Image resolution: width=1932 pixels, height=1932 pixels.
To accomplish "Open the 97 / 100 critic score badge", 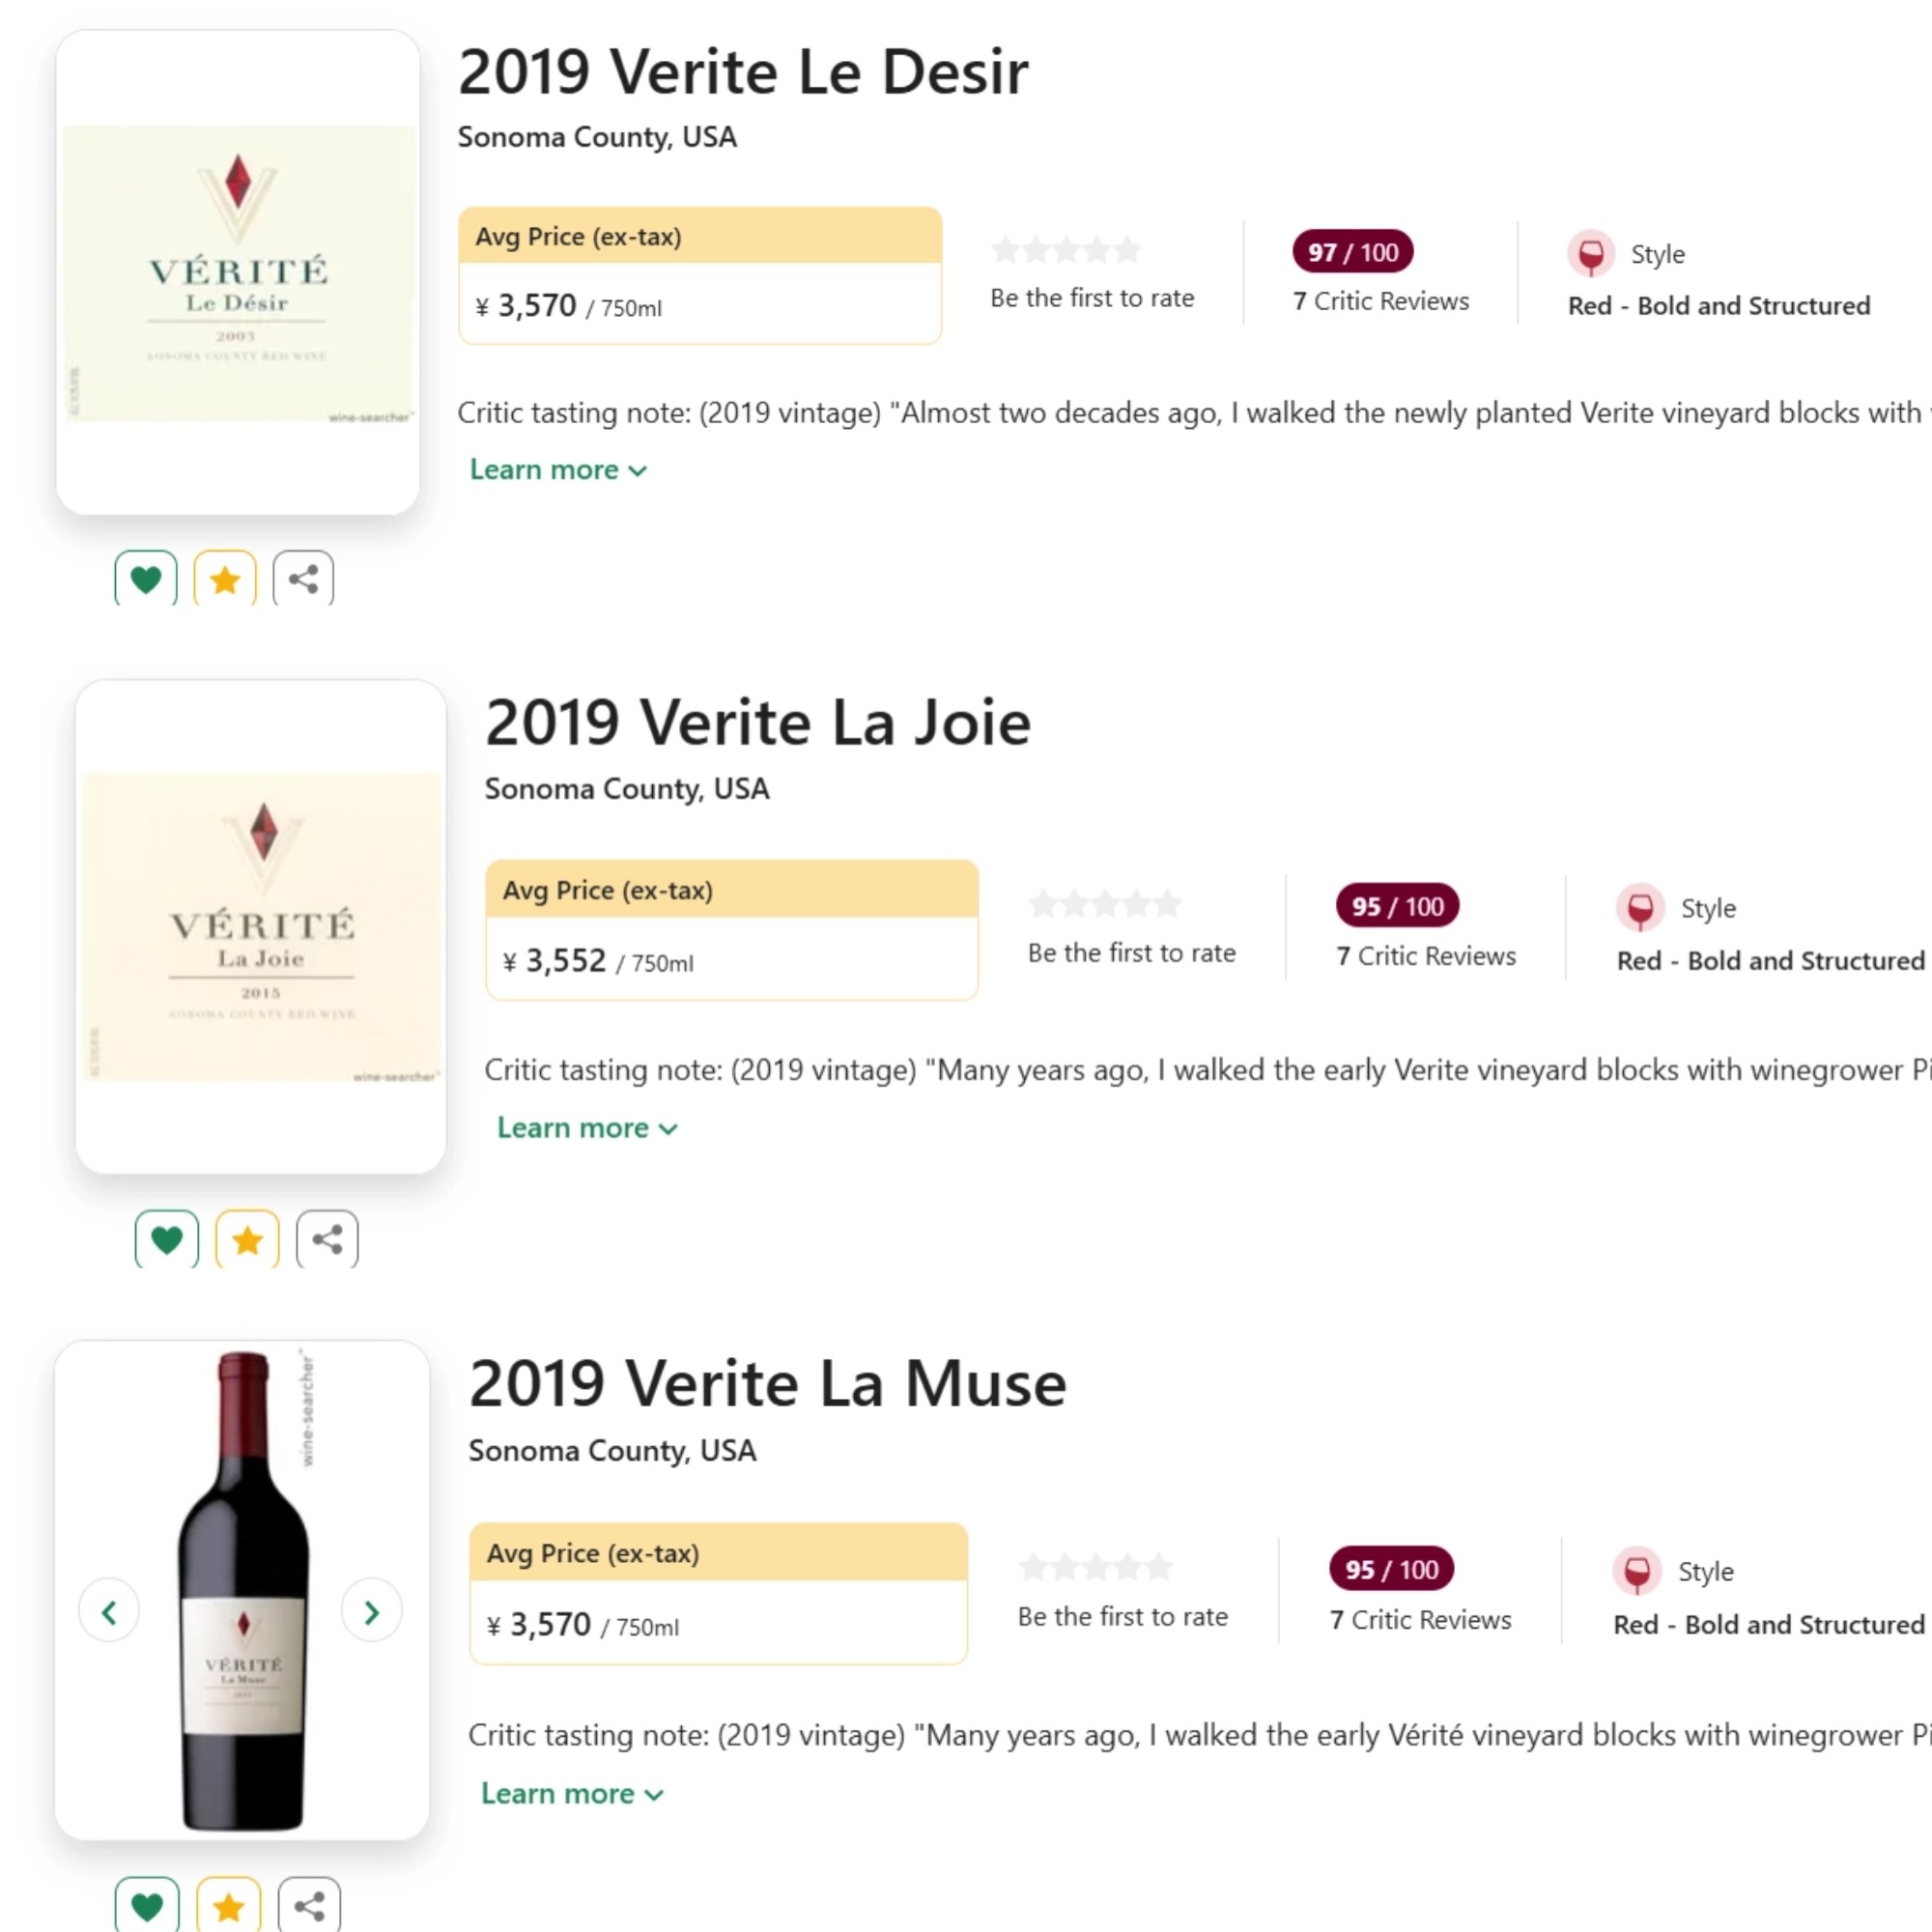I will pos(1352,252).
